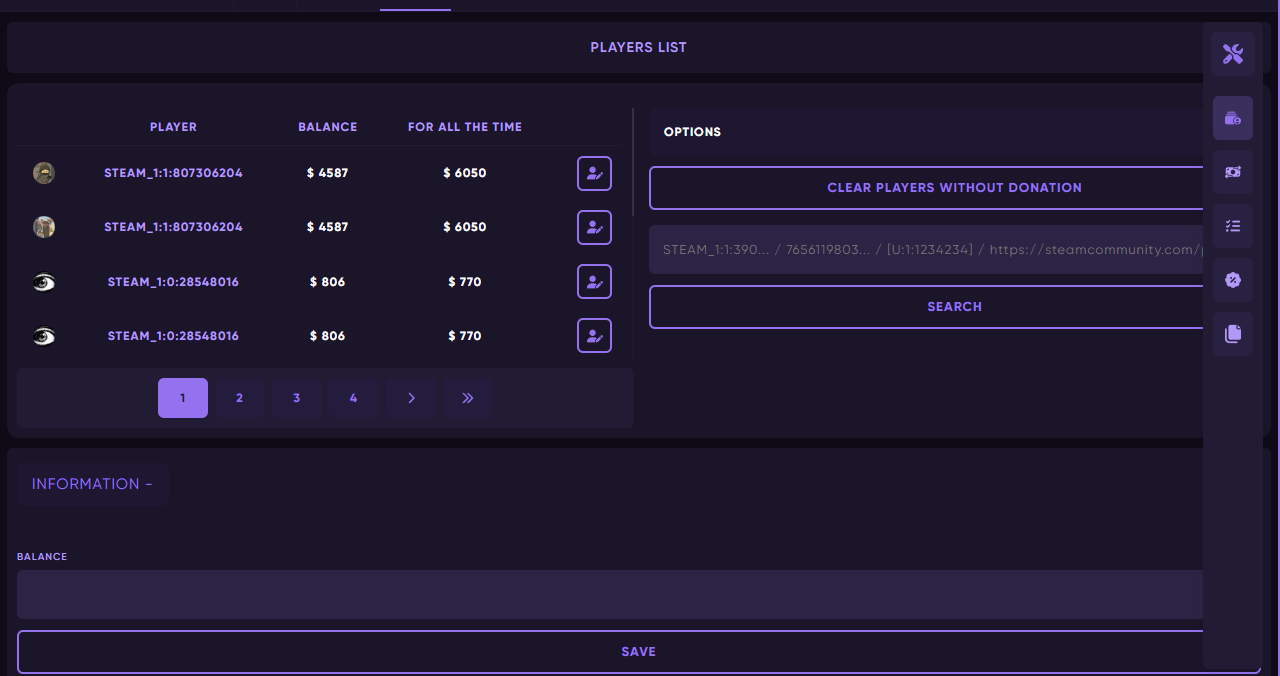Click the copy documents icon in sidebar
This screenshot has height=676, width=1280.
(1232, 334)
